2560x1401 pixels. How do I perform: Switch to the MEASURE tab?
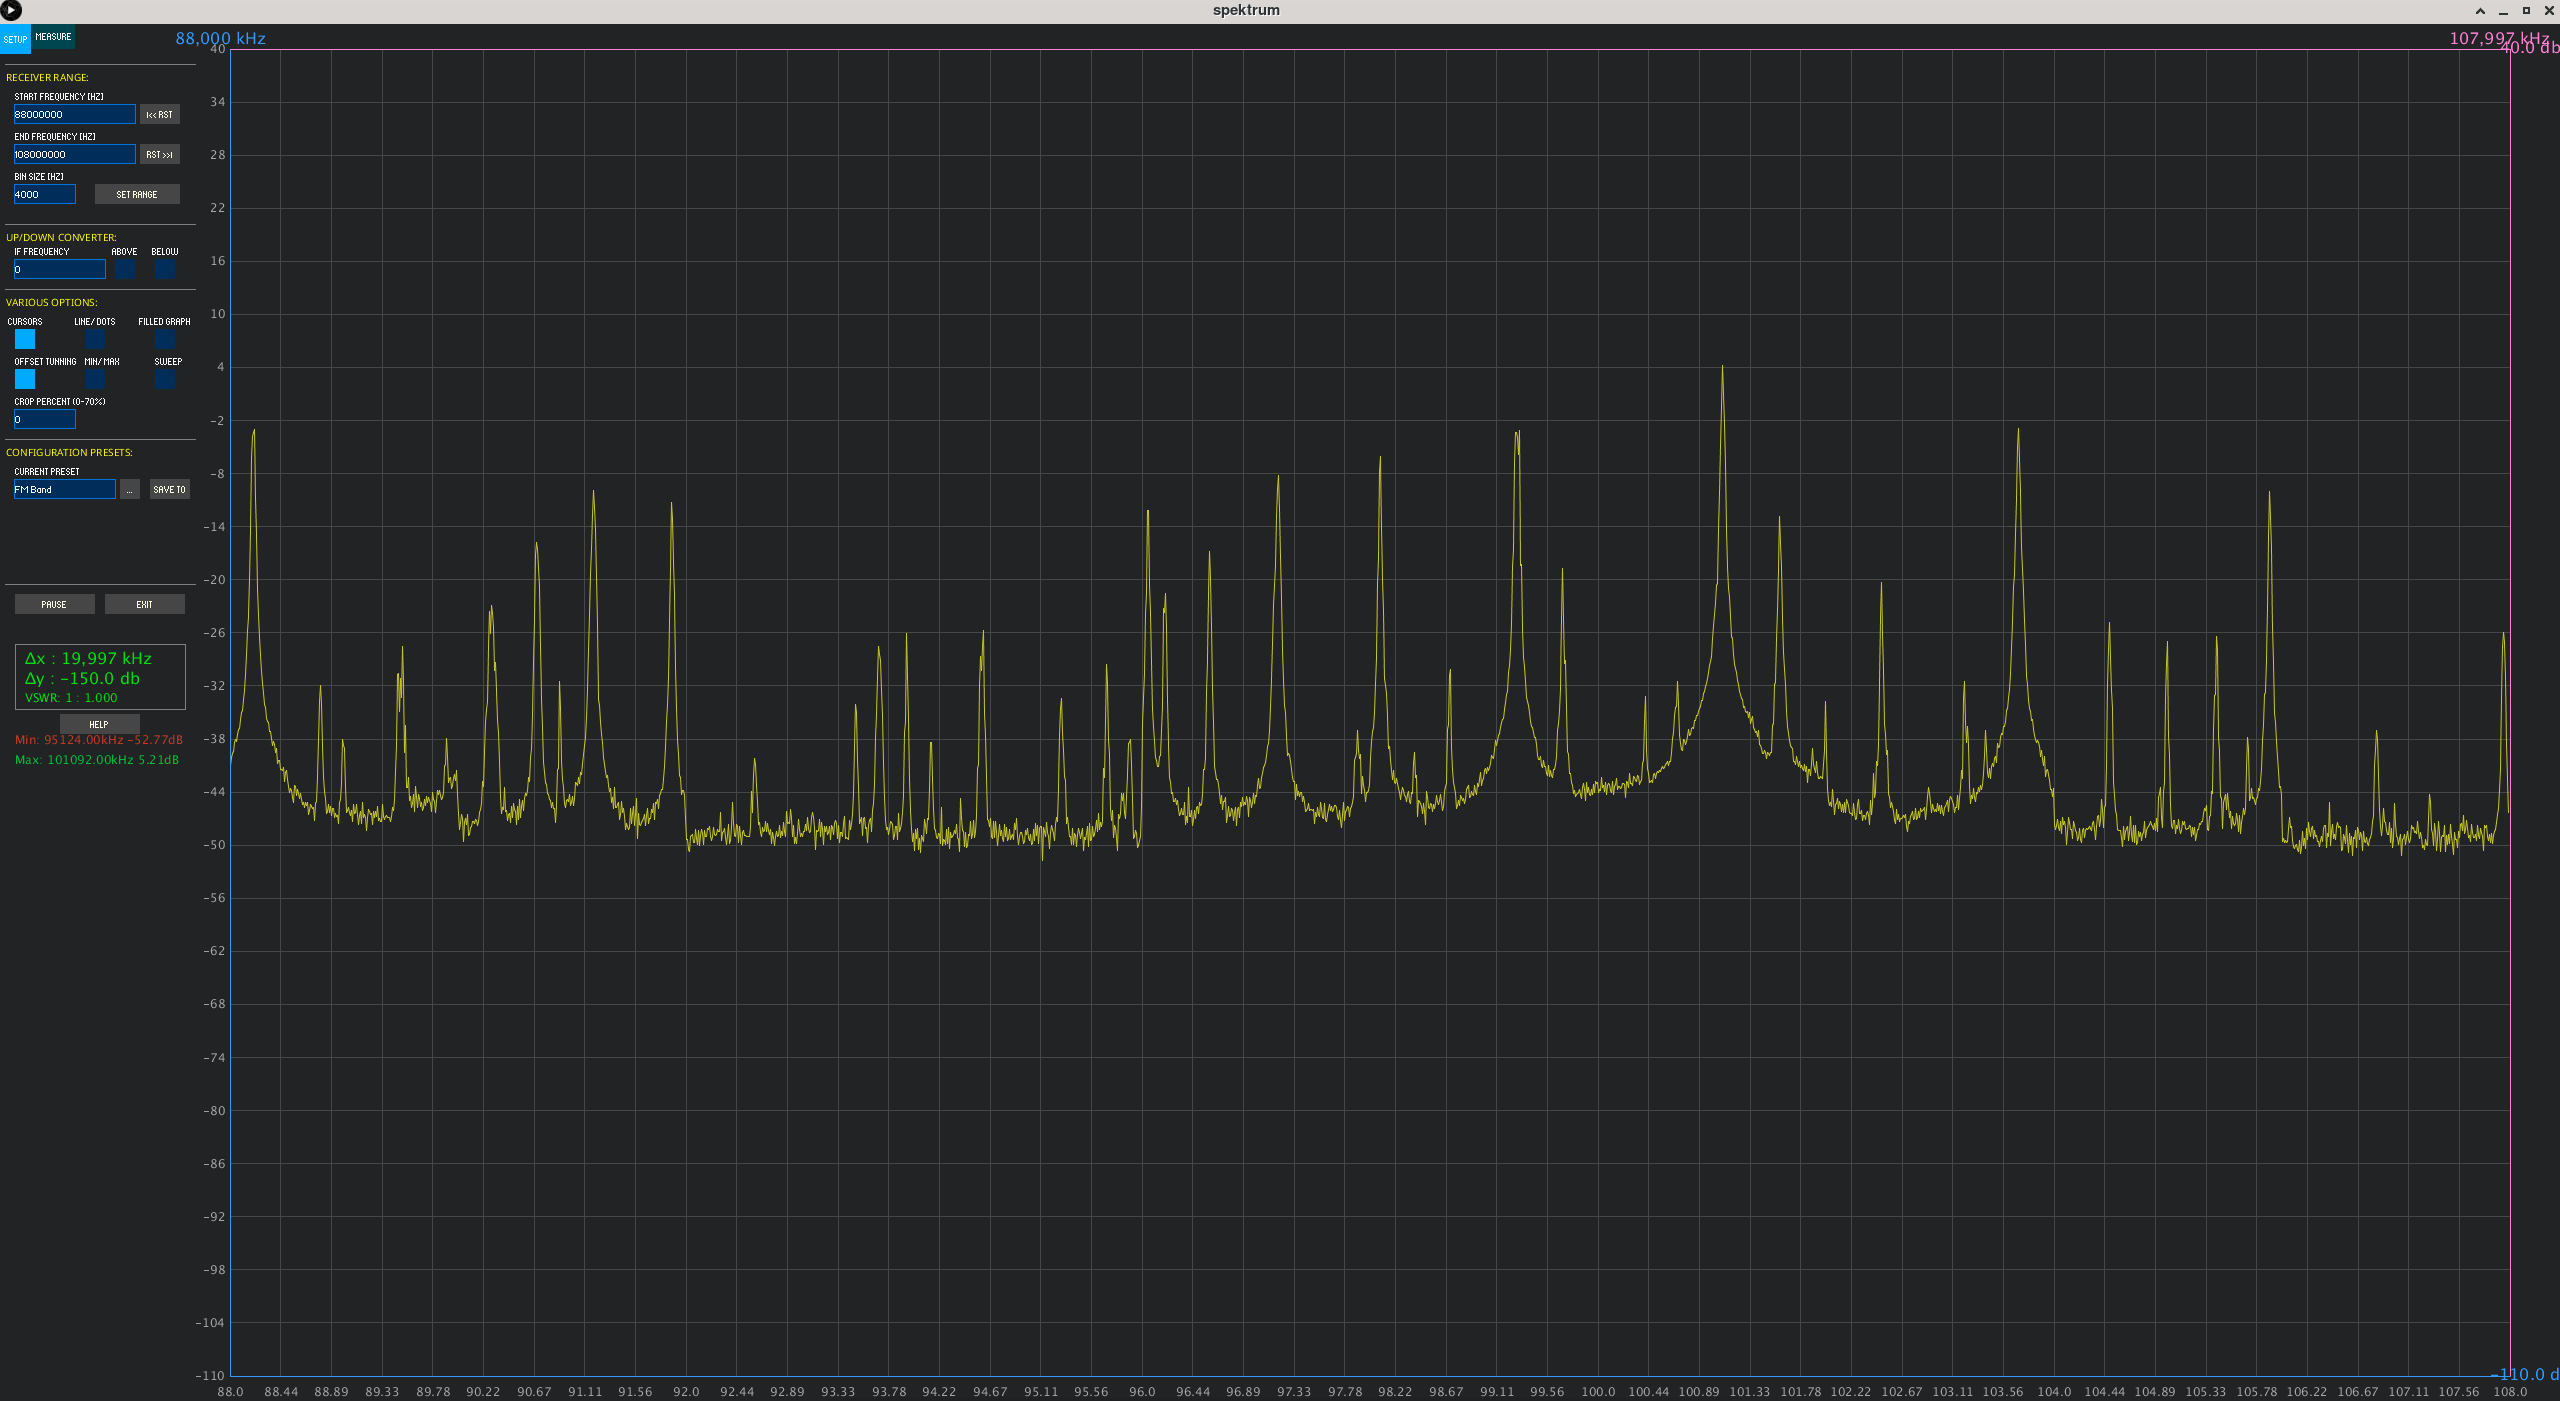click(53, 37)
